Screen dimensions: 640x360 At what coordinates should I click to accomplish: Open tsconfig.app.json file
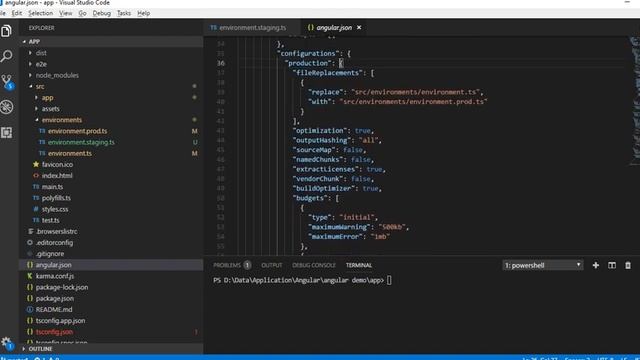point(60,320)
